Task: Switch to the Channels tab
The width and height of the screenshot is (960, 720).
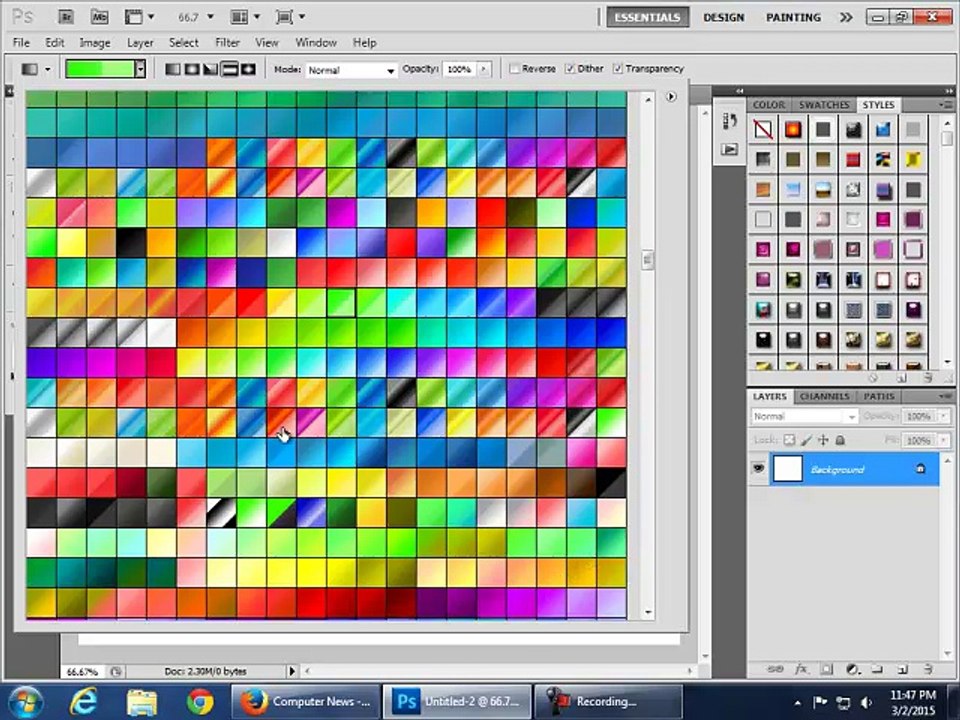Action: 824,396
